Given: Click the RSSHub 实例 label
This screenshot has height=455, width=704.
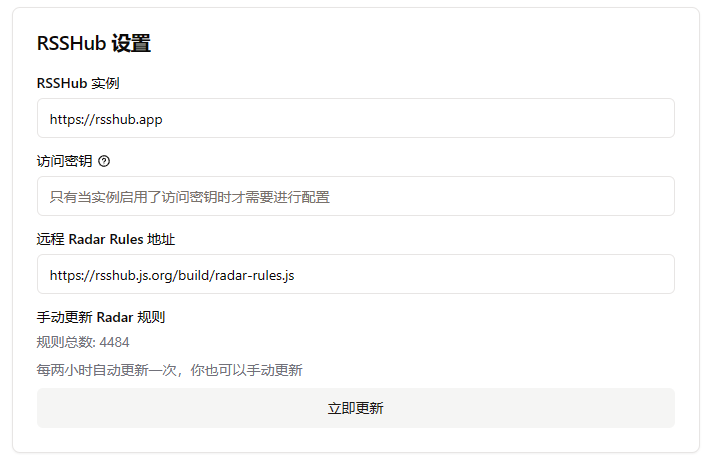Looking at the screenshot, I should [78, 83].
